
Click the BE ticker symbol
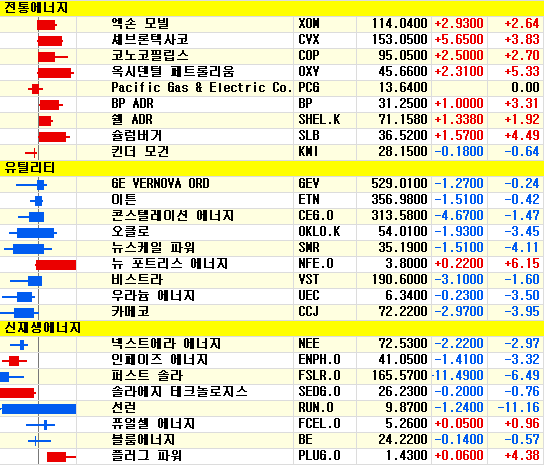coord(305,439)
